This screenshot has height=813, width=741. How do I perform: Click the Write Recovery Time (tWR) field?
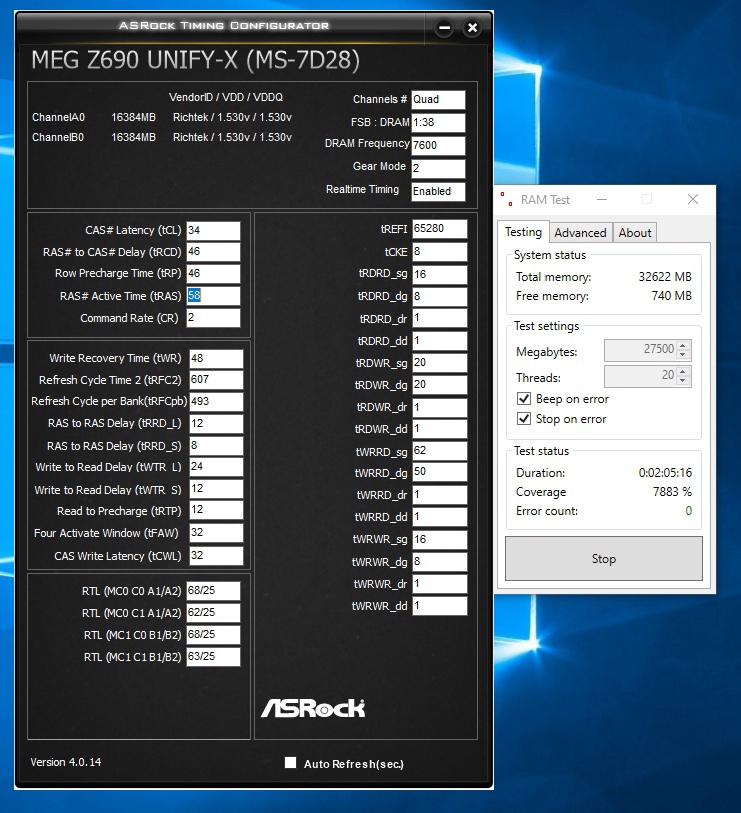click(x=216, y=358)
